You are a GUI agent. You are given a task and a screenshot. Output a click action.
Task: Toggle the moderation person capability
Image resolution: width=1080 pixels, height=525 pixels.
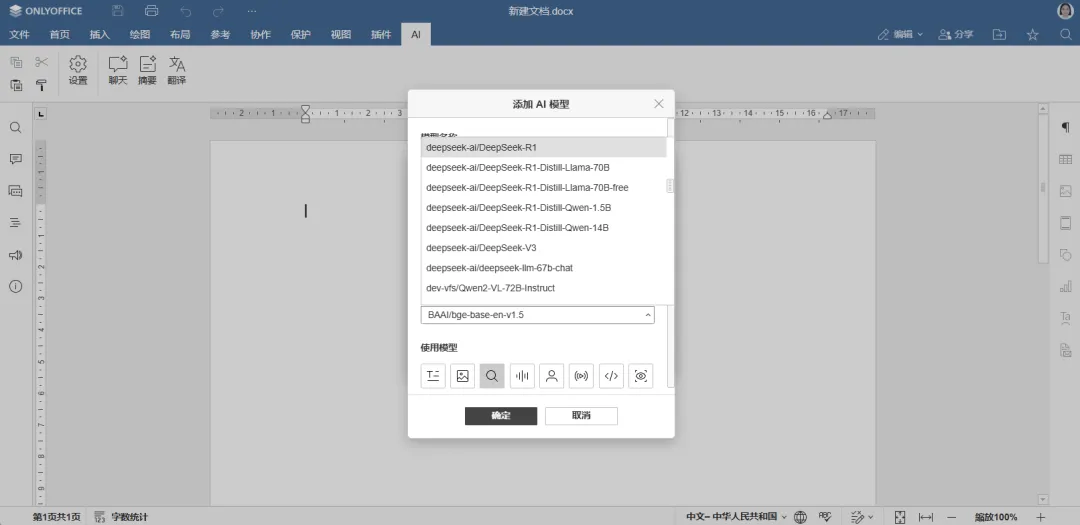pyautogui.click(x=552, y=376)
